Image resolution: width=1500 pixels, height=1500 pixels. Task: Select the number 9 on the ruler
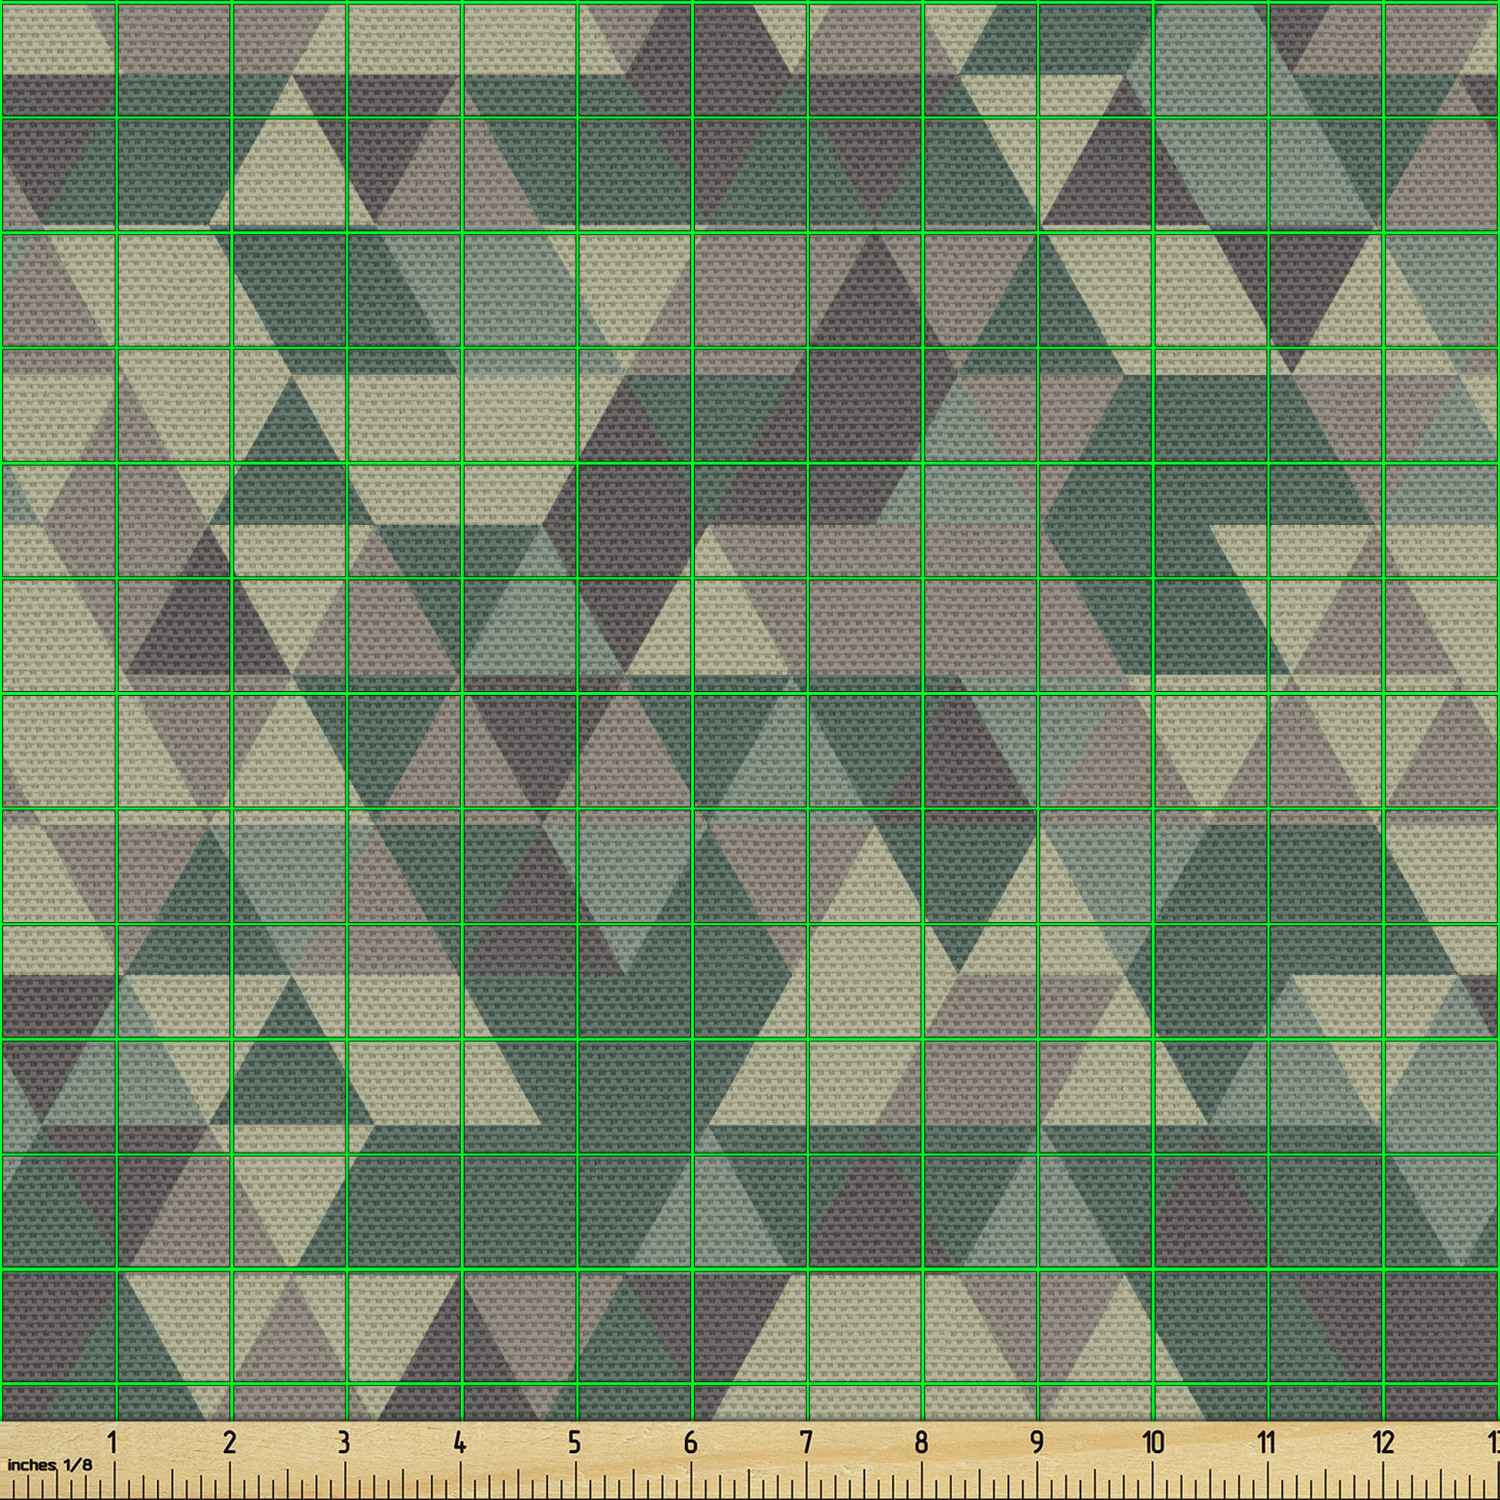pyautogui.click(x=1037, y=1442)
